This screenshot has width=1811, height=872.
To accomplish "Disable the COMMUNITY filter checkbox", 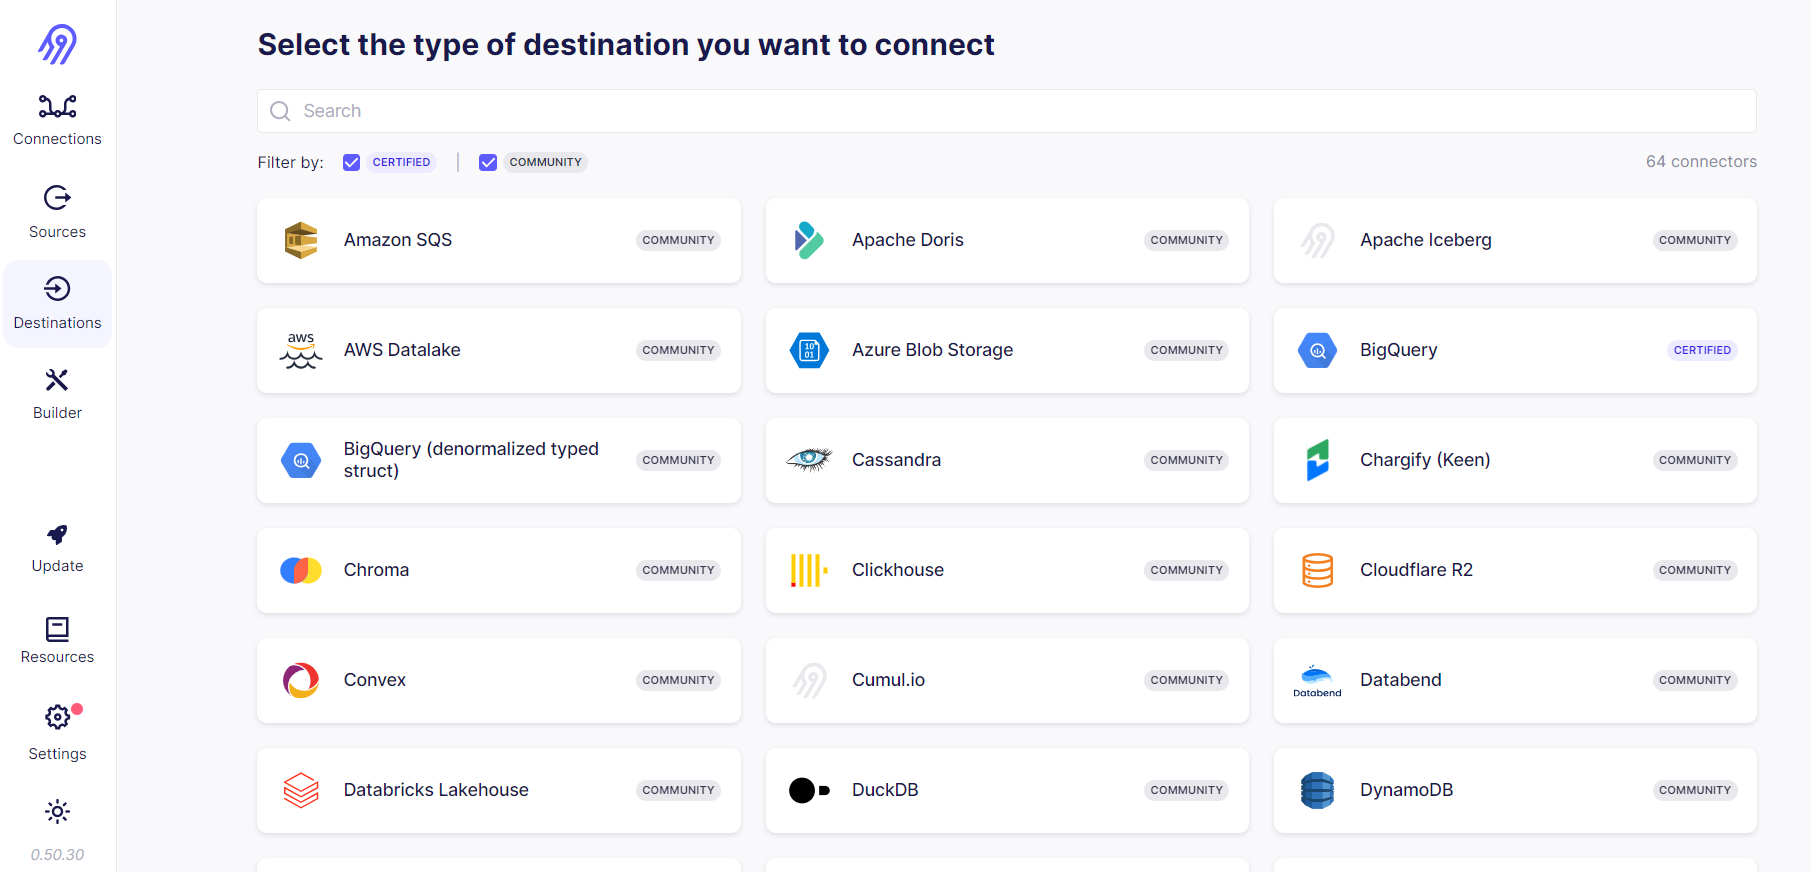I will click(x=487, y=161).
